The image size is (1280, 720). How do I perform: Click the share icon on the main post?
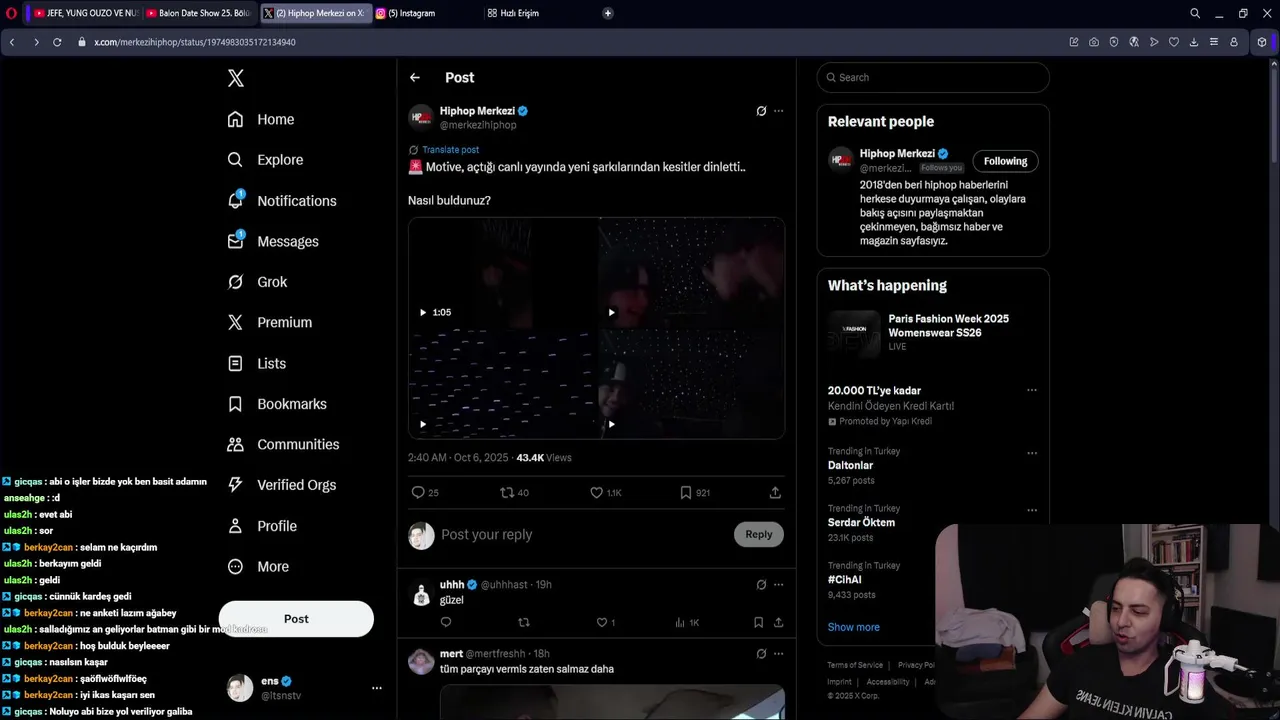pos(775,492)
